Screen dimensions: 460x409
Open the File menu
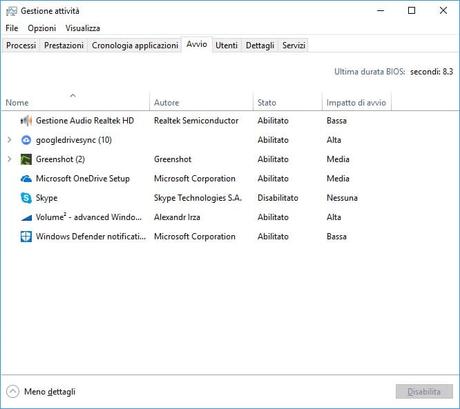(x=12, y=28)
